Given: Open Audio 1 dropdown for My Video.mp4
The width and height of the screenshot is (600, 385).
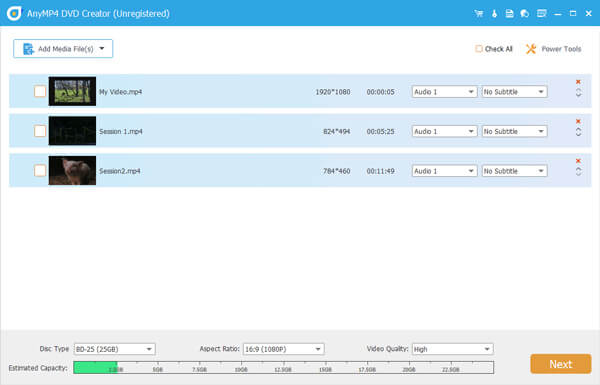Looking at the screenshot, I should coord(444,92).
